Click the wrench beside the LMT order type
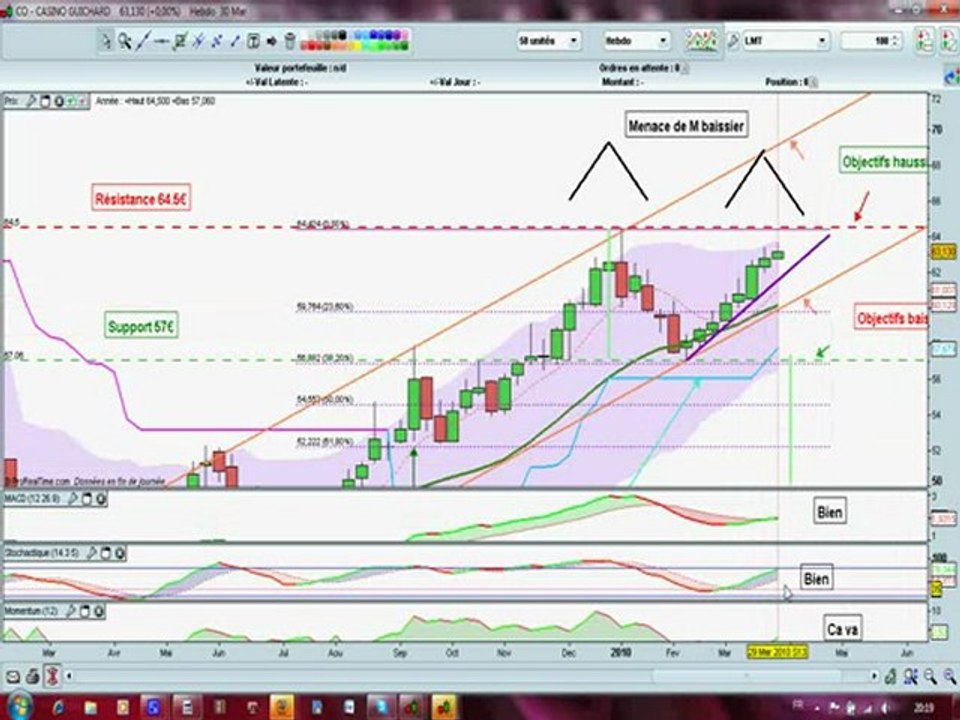The width and height of the screenshot is (960, 720). point(732,41)
